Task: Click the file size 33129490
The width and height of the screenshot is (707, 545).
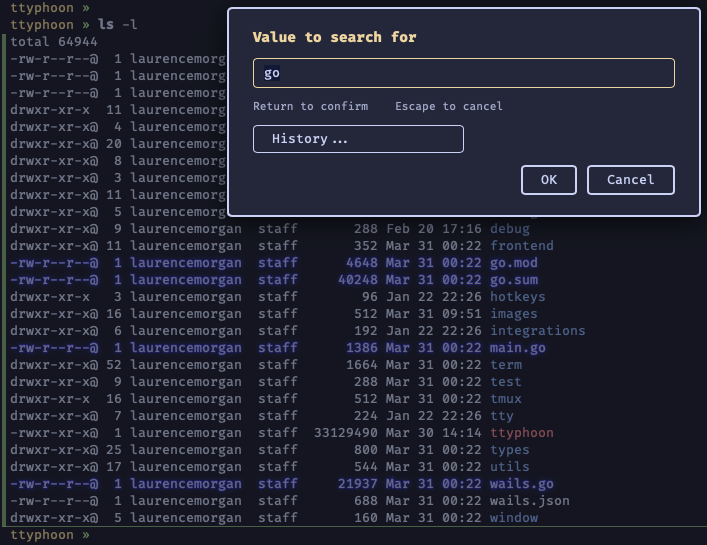Action: click(x=345, y=433)
